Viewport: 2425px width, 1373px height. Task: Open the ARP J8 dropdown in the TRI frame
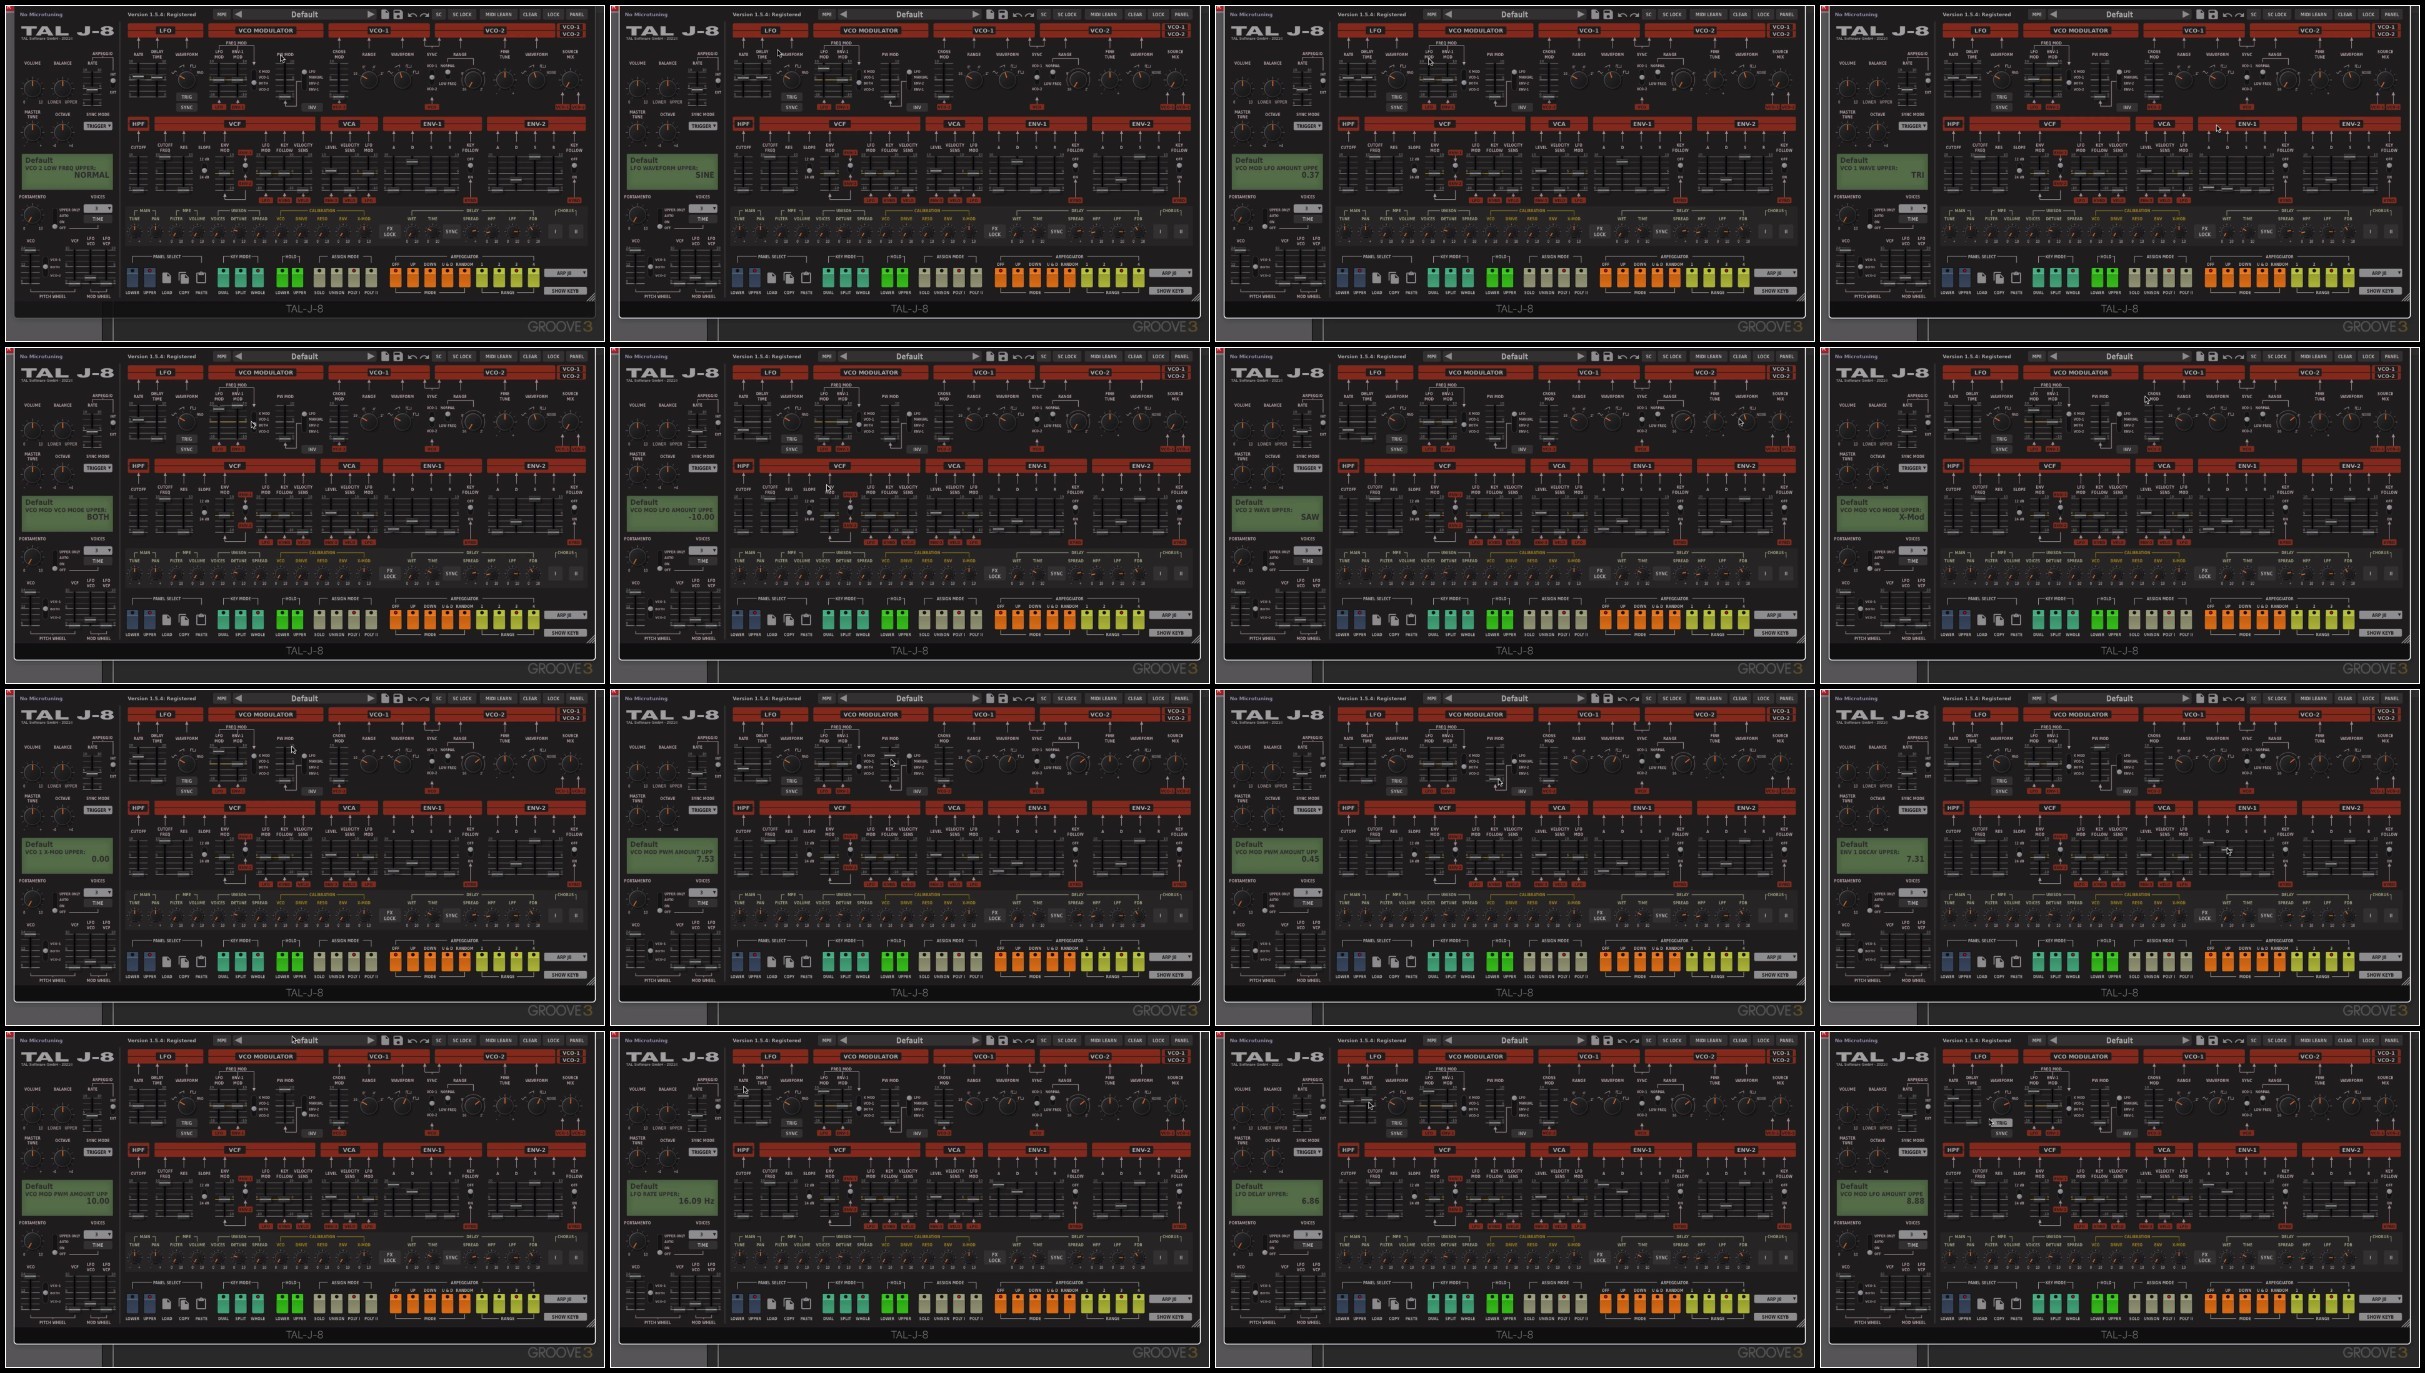click(x=2380, y=273)
